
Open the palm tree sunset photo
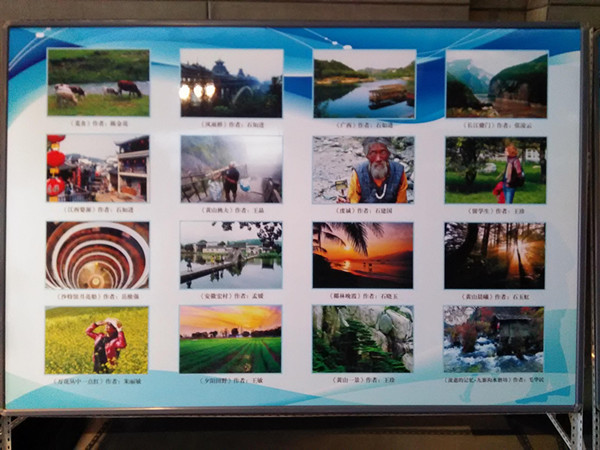(x=362, y=255)
